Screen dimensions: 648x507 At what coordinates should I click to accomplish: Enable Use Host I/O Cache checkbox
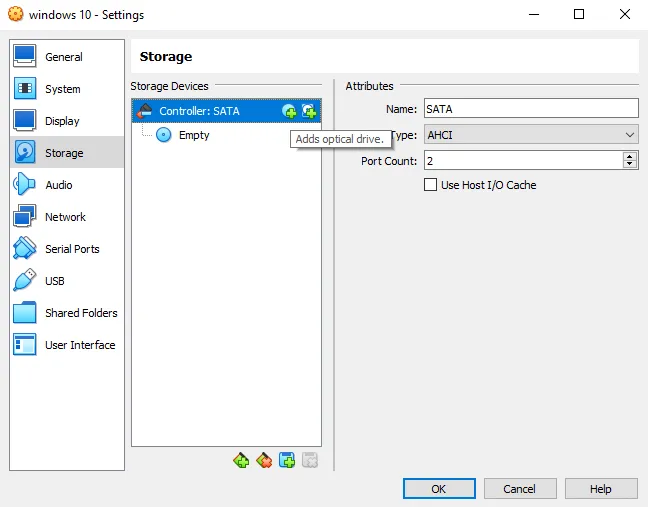(x=430, y=185)
